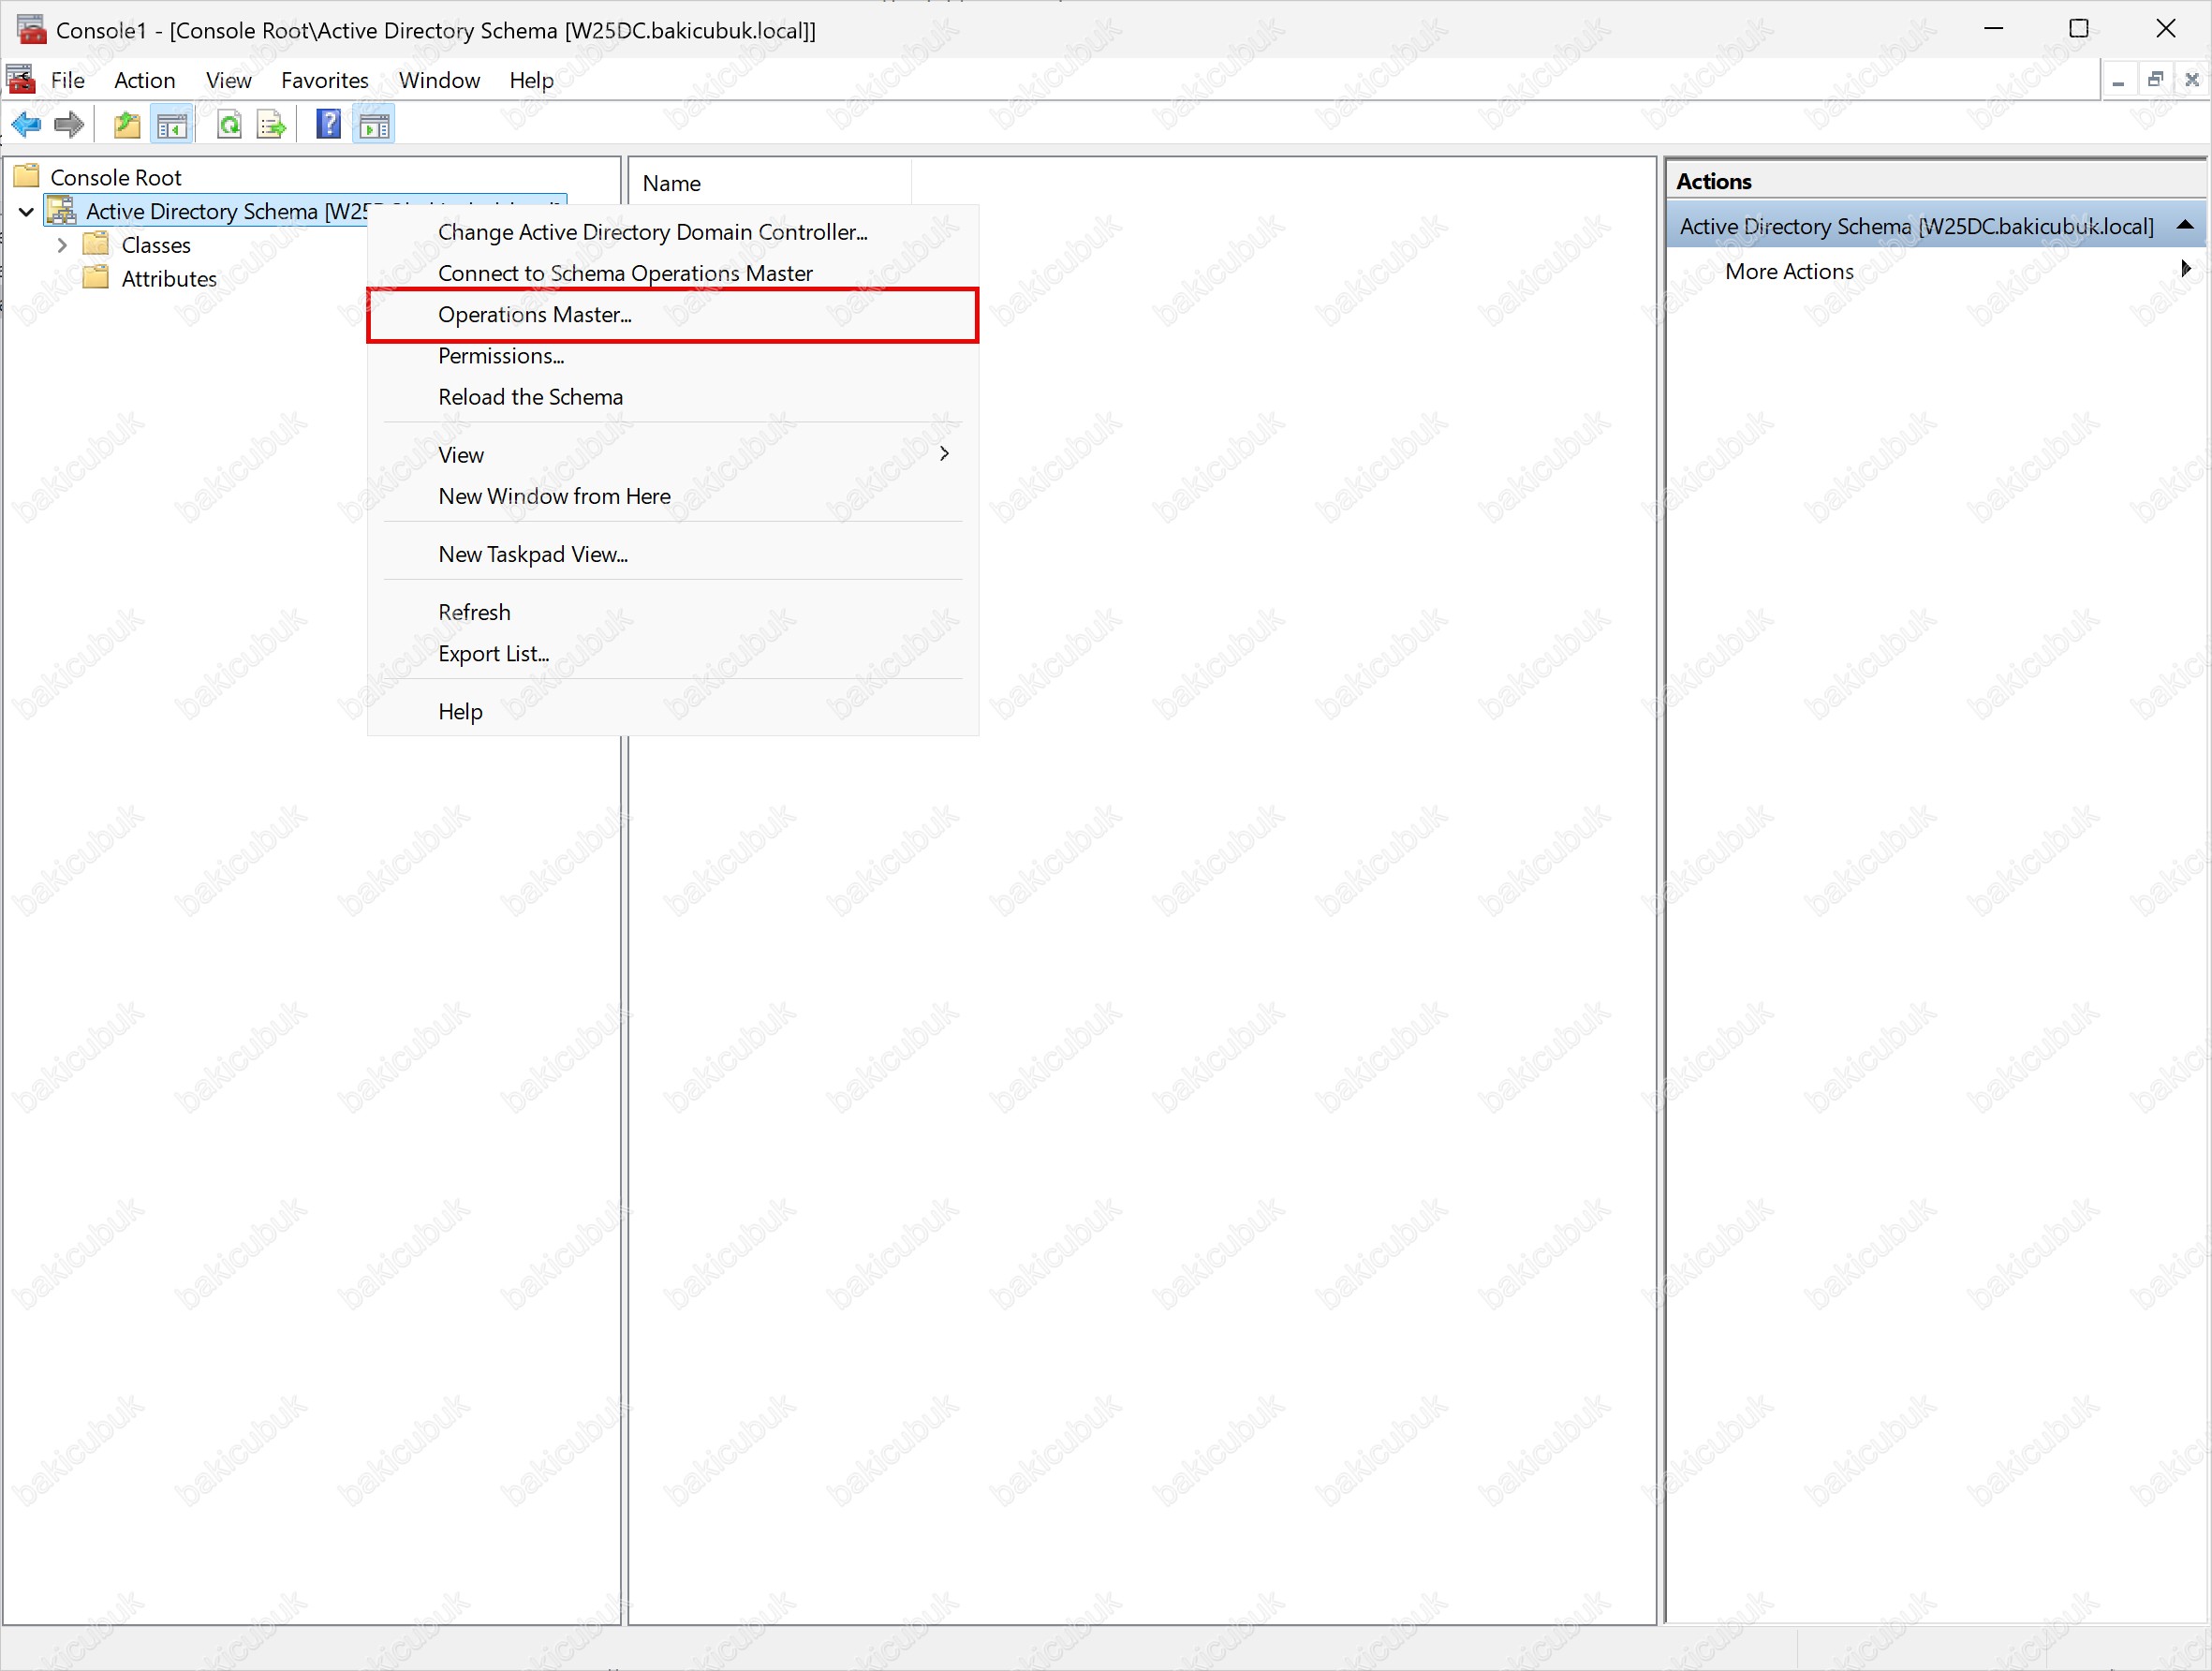Open the Action menu
The image size is (2212, 1671).
click(145, 80)
